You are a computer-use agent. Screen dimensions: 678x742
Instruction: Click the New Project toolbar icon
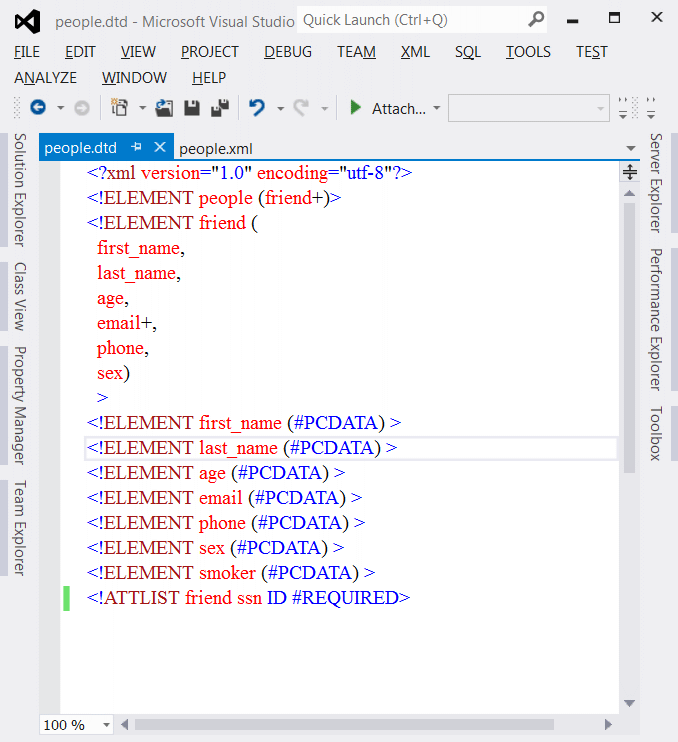click(x=119, y=107)
